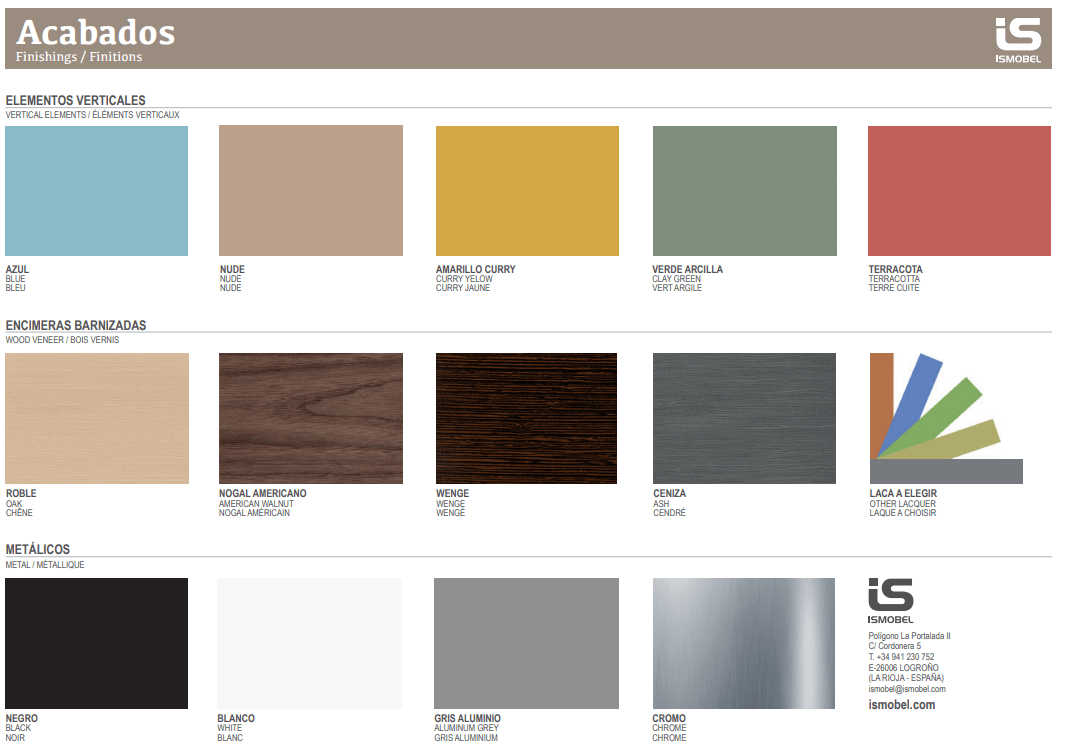Select the Amarillo Curry yellow swatch
1066x747 pixels.
pyautogui.click(x=527, y=190)
